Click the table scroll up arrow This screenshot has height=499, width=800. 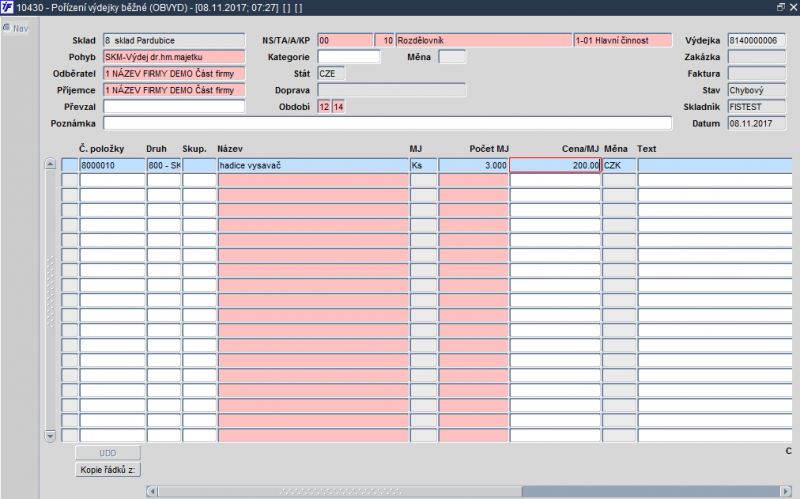(x=50, y=164)
